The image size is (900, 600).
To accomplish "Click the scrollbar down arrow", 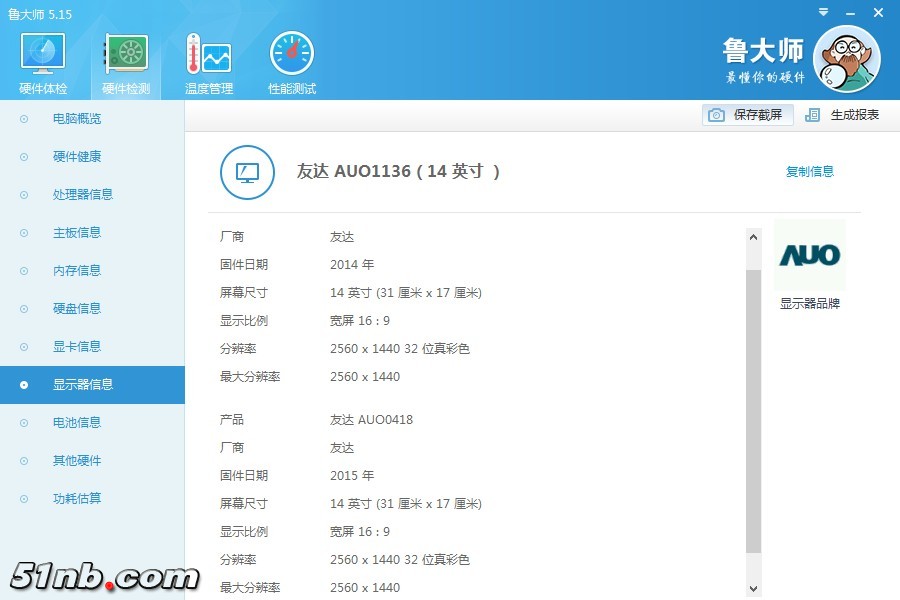I will (x=754, y=589).
